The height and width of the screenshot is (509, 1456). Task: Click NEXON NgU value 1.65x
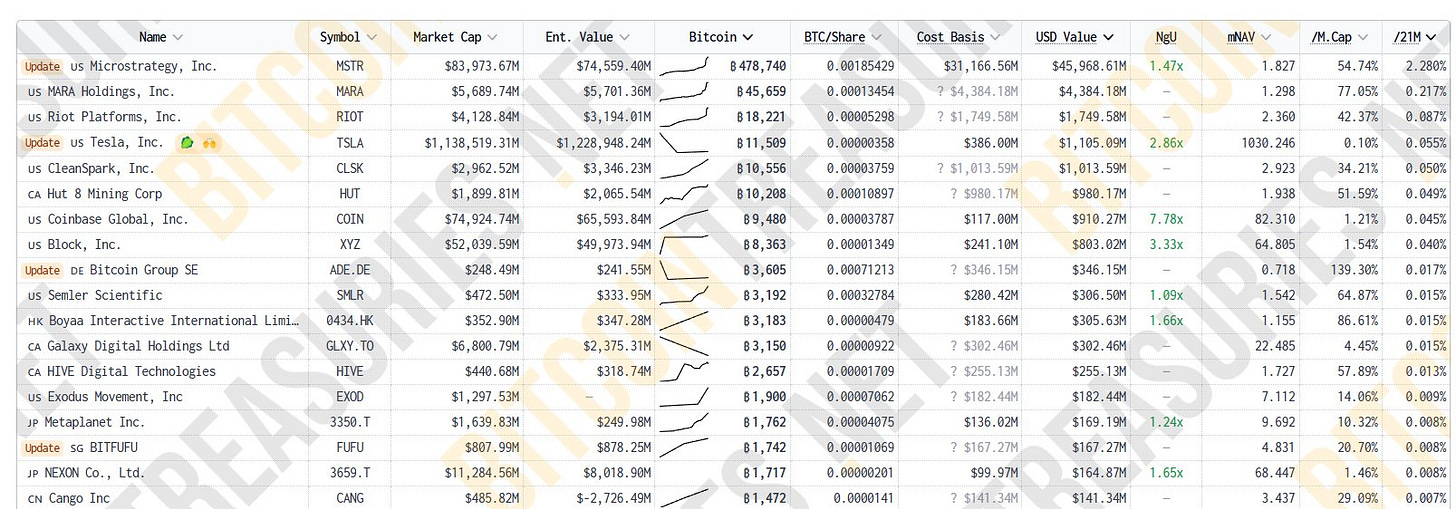[x=1166, y=473]
